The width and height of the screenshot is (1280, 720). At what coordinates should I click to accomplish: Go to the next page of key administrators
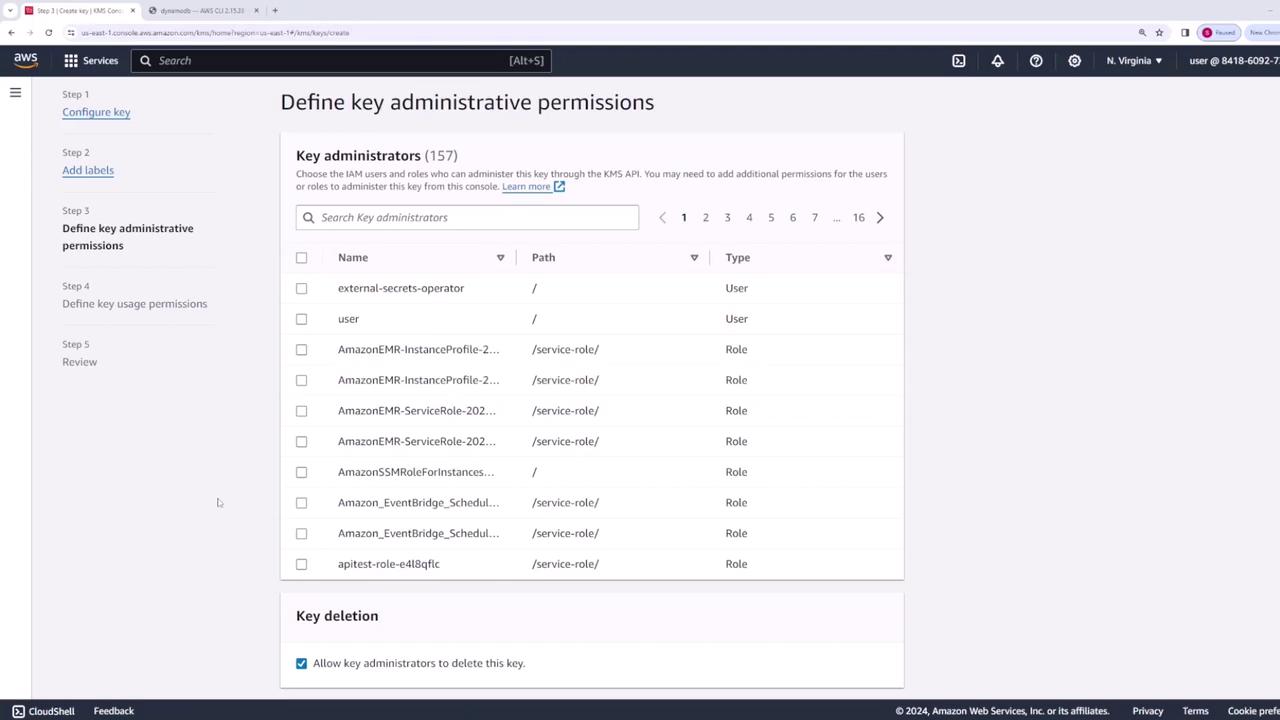[880, 217]
